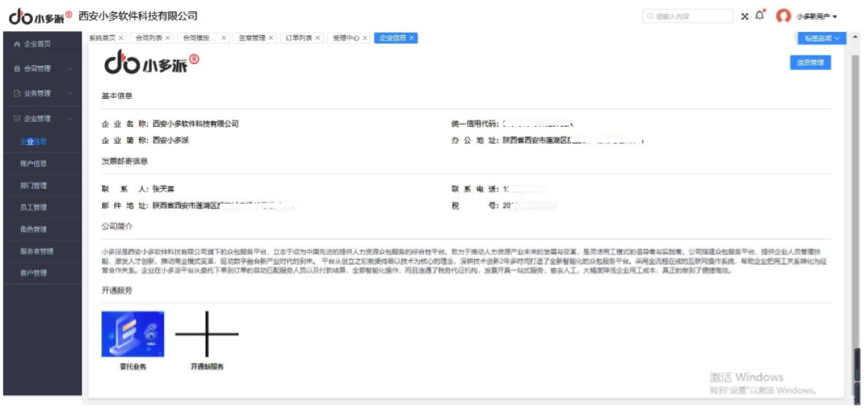Image resolution: width=865 pixels, height=409 pixels.
Task: Click the 合同管理 icon in sidebar
Action: 17,69
